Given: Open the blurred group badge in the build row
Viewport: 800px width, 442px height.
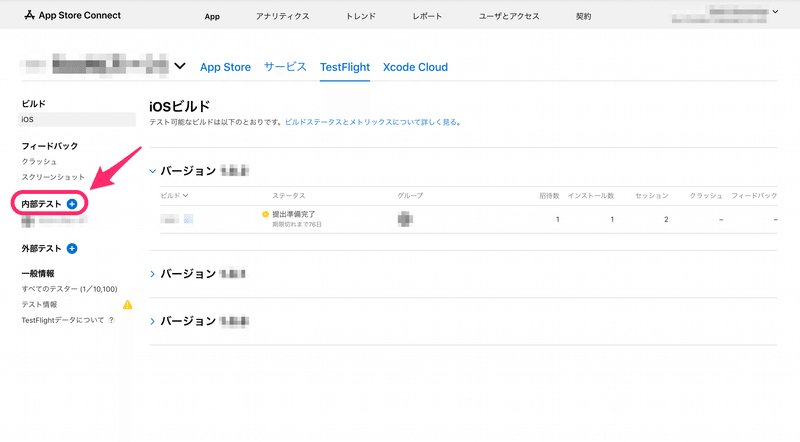Looking at the screenshot, I should pyautogui.click(x=405, y=219).
